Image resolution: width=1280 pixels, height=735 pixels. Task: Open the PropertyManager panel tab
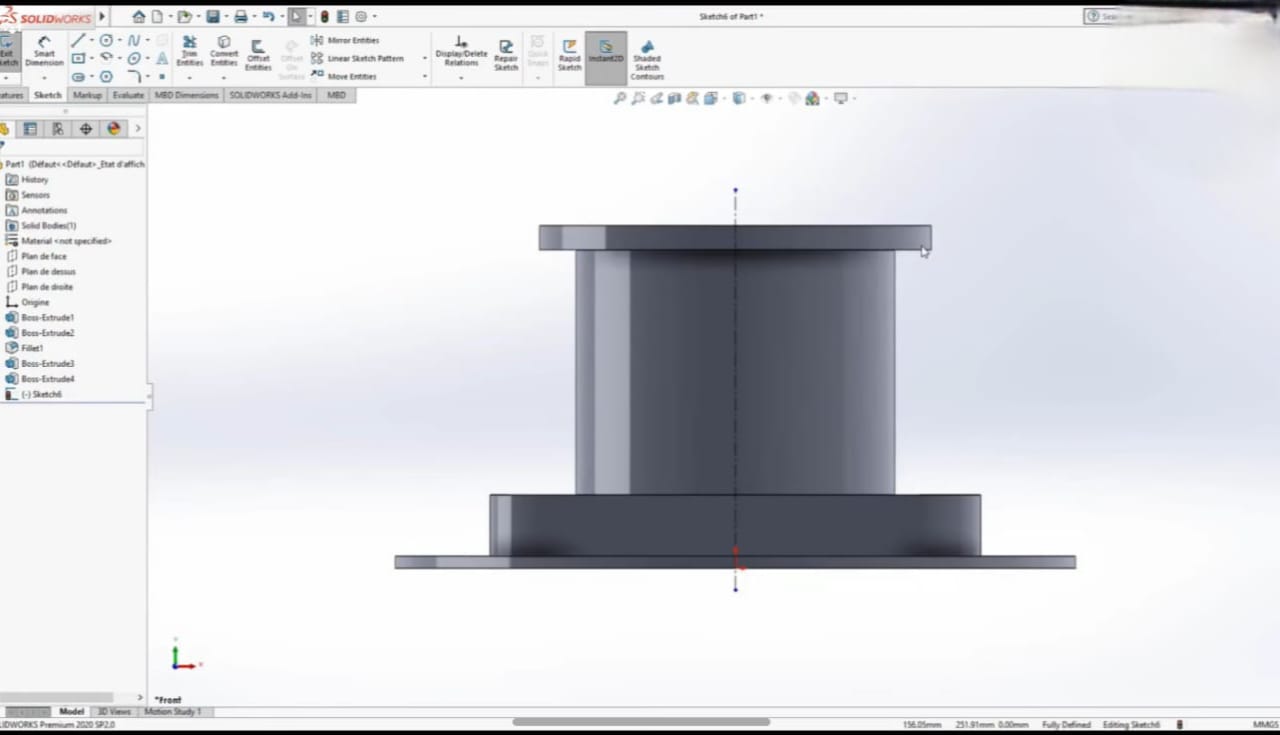coord(31,129)
